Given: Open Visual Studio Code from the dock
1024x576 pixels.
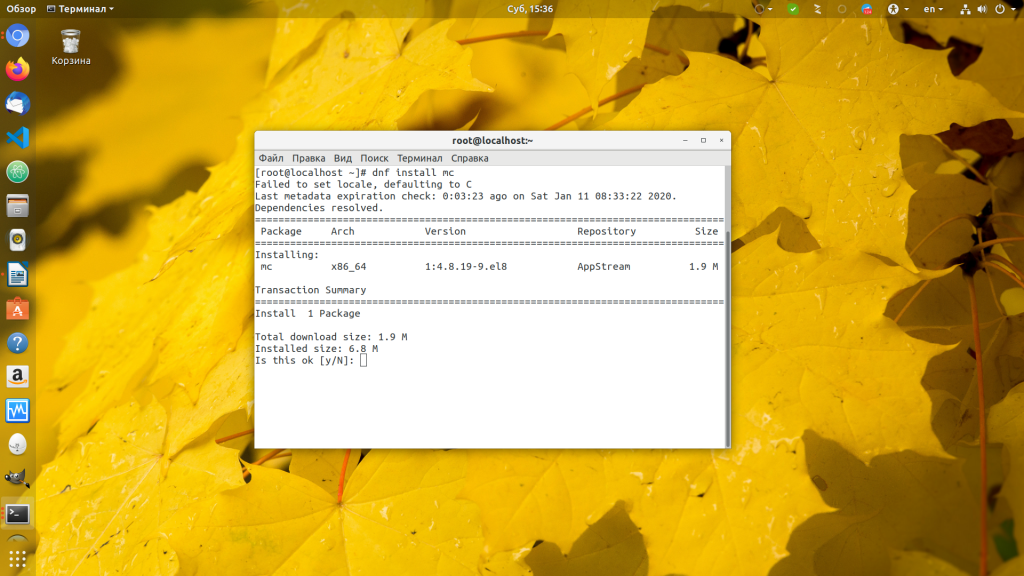Looking at the screenshot, I should [x=17, y=138].
